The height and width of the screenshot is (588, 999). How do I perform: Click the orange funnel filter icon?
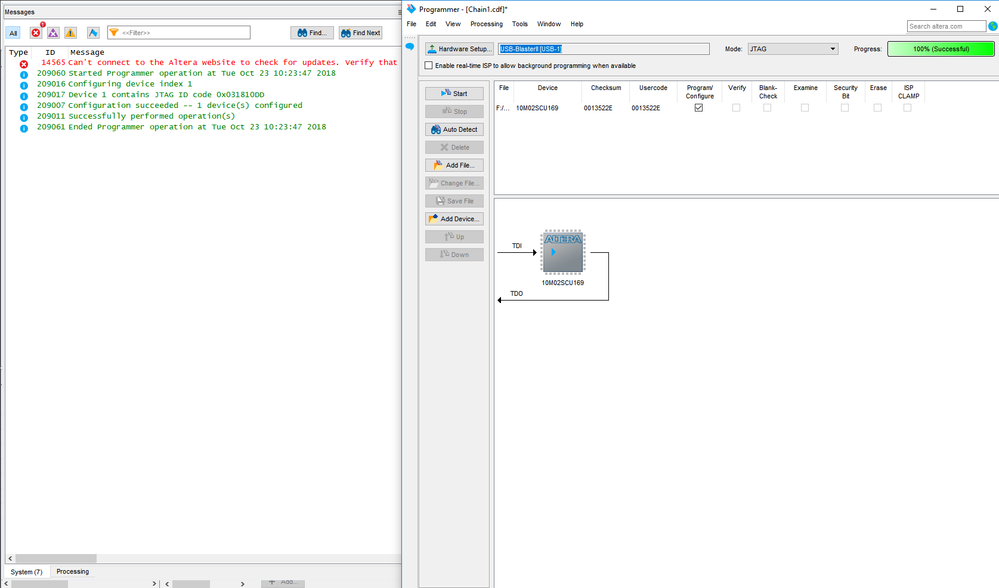click(x=114, y=32)
